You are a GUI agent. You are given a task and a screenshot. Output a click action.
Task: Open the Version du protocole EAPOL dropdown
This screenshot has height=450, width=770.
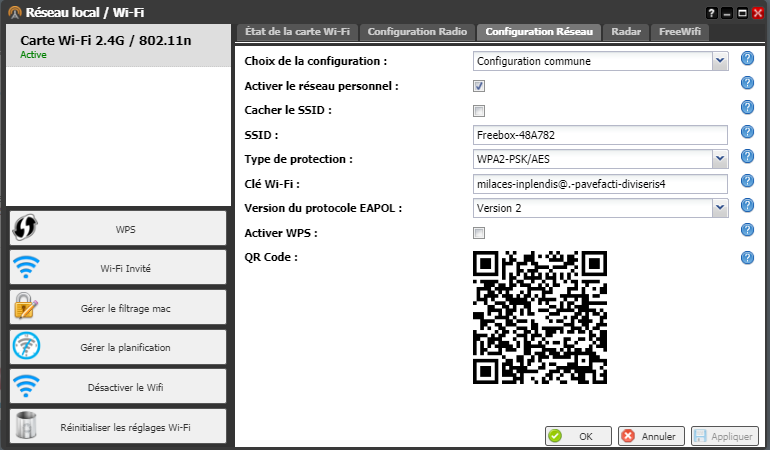720,208
